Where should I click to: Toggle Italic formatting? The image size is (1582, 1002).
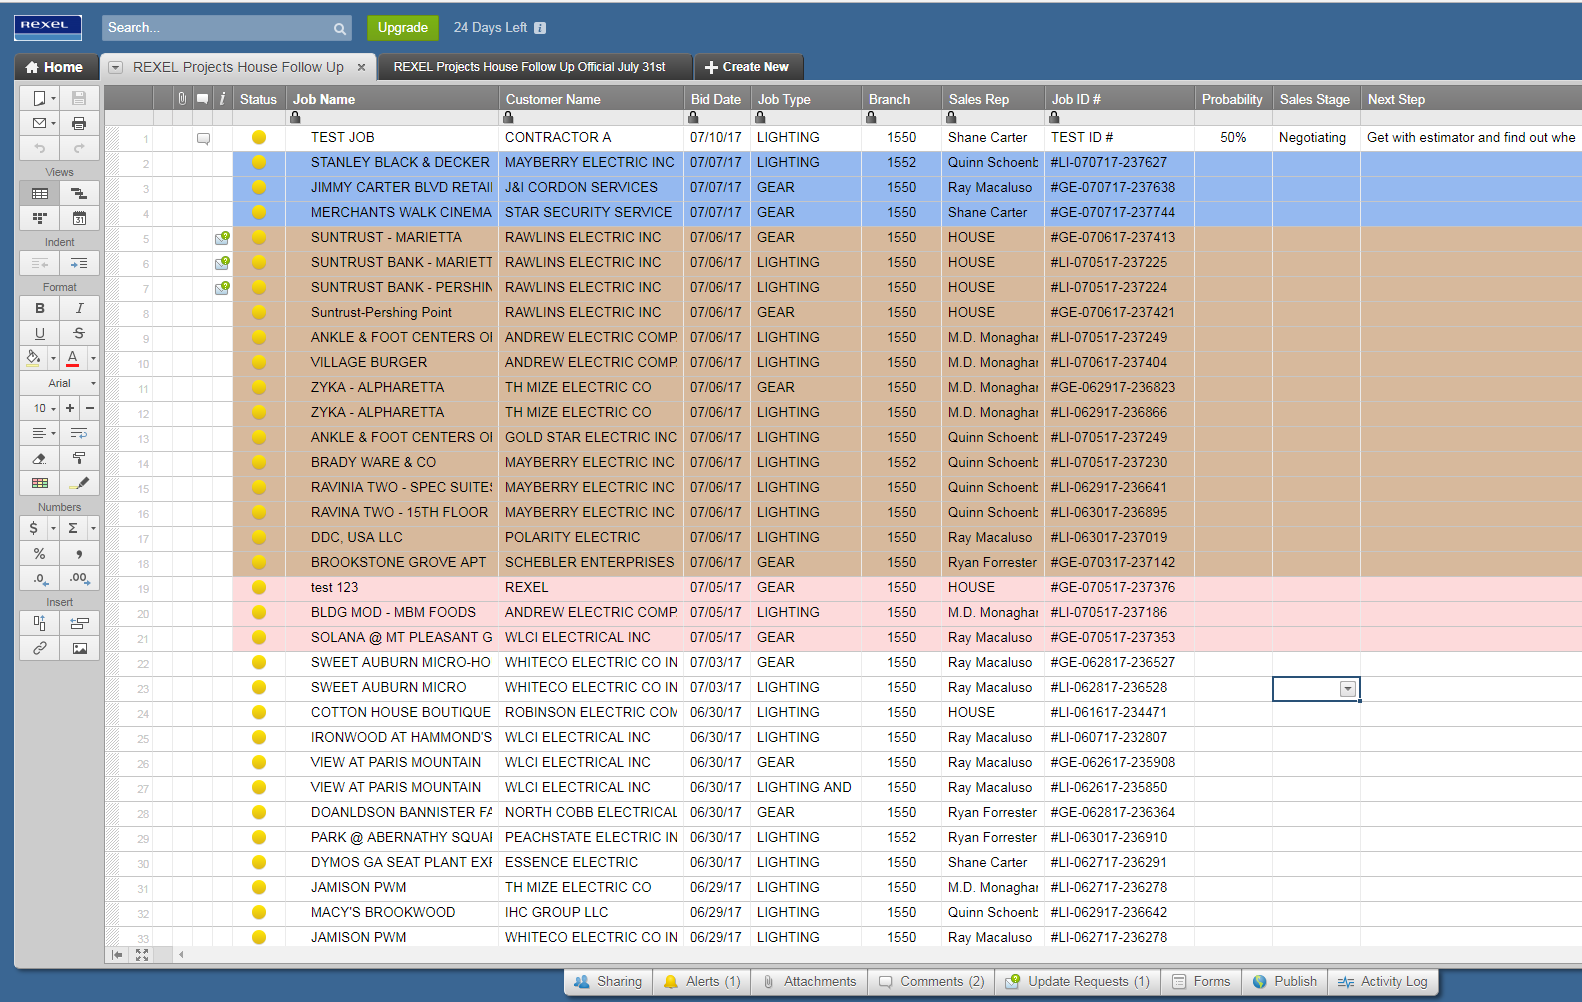click(79, 308)
